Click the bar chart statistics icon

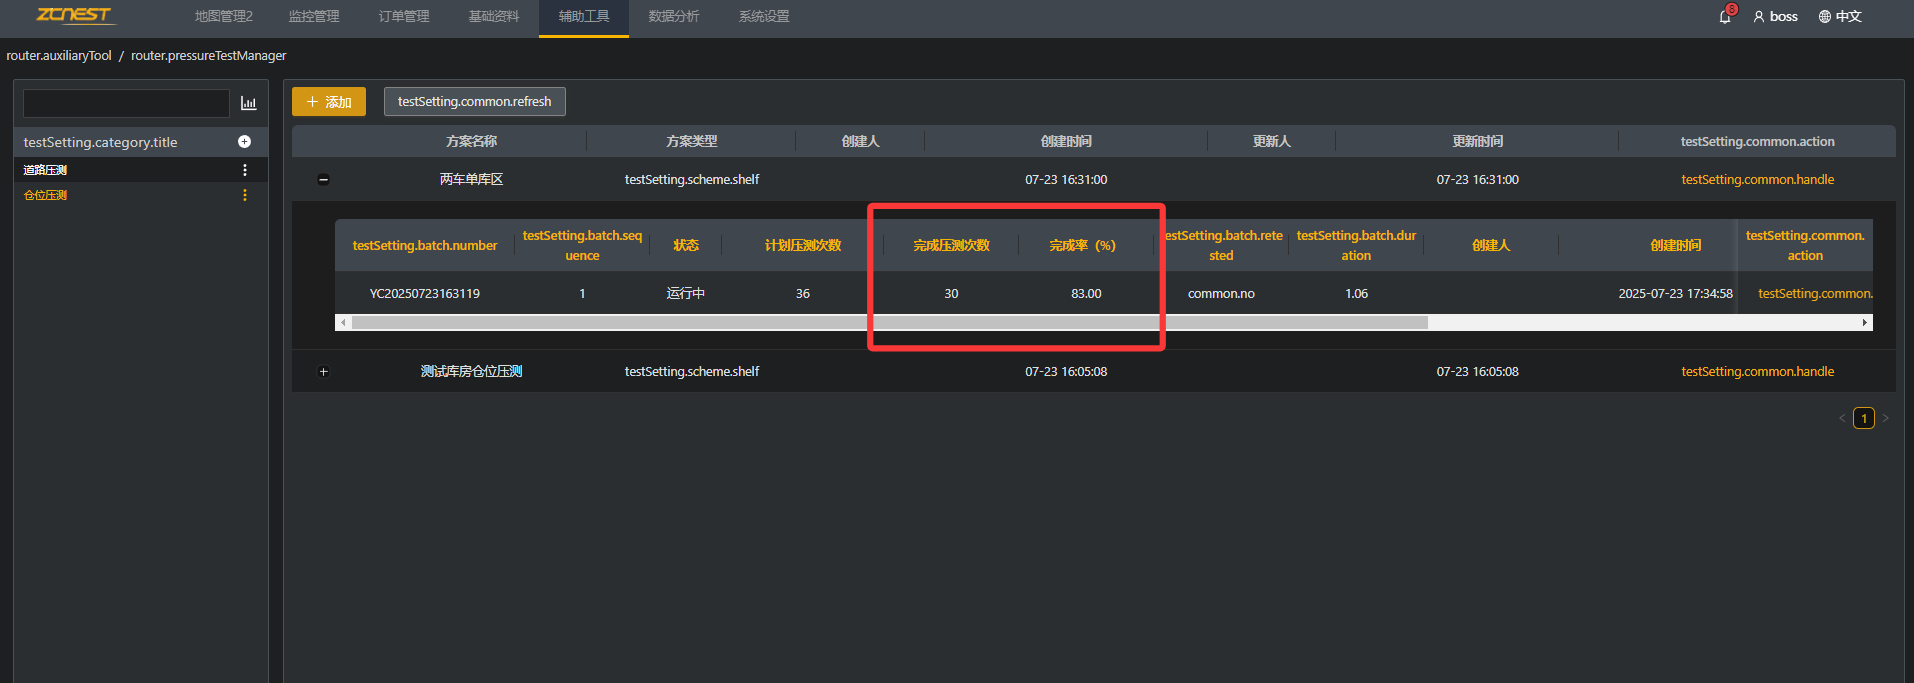click(249, 103)
